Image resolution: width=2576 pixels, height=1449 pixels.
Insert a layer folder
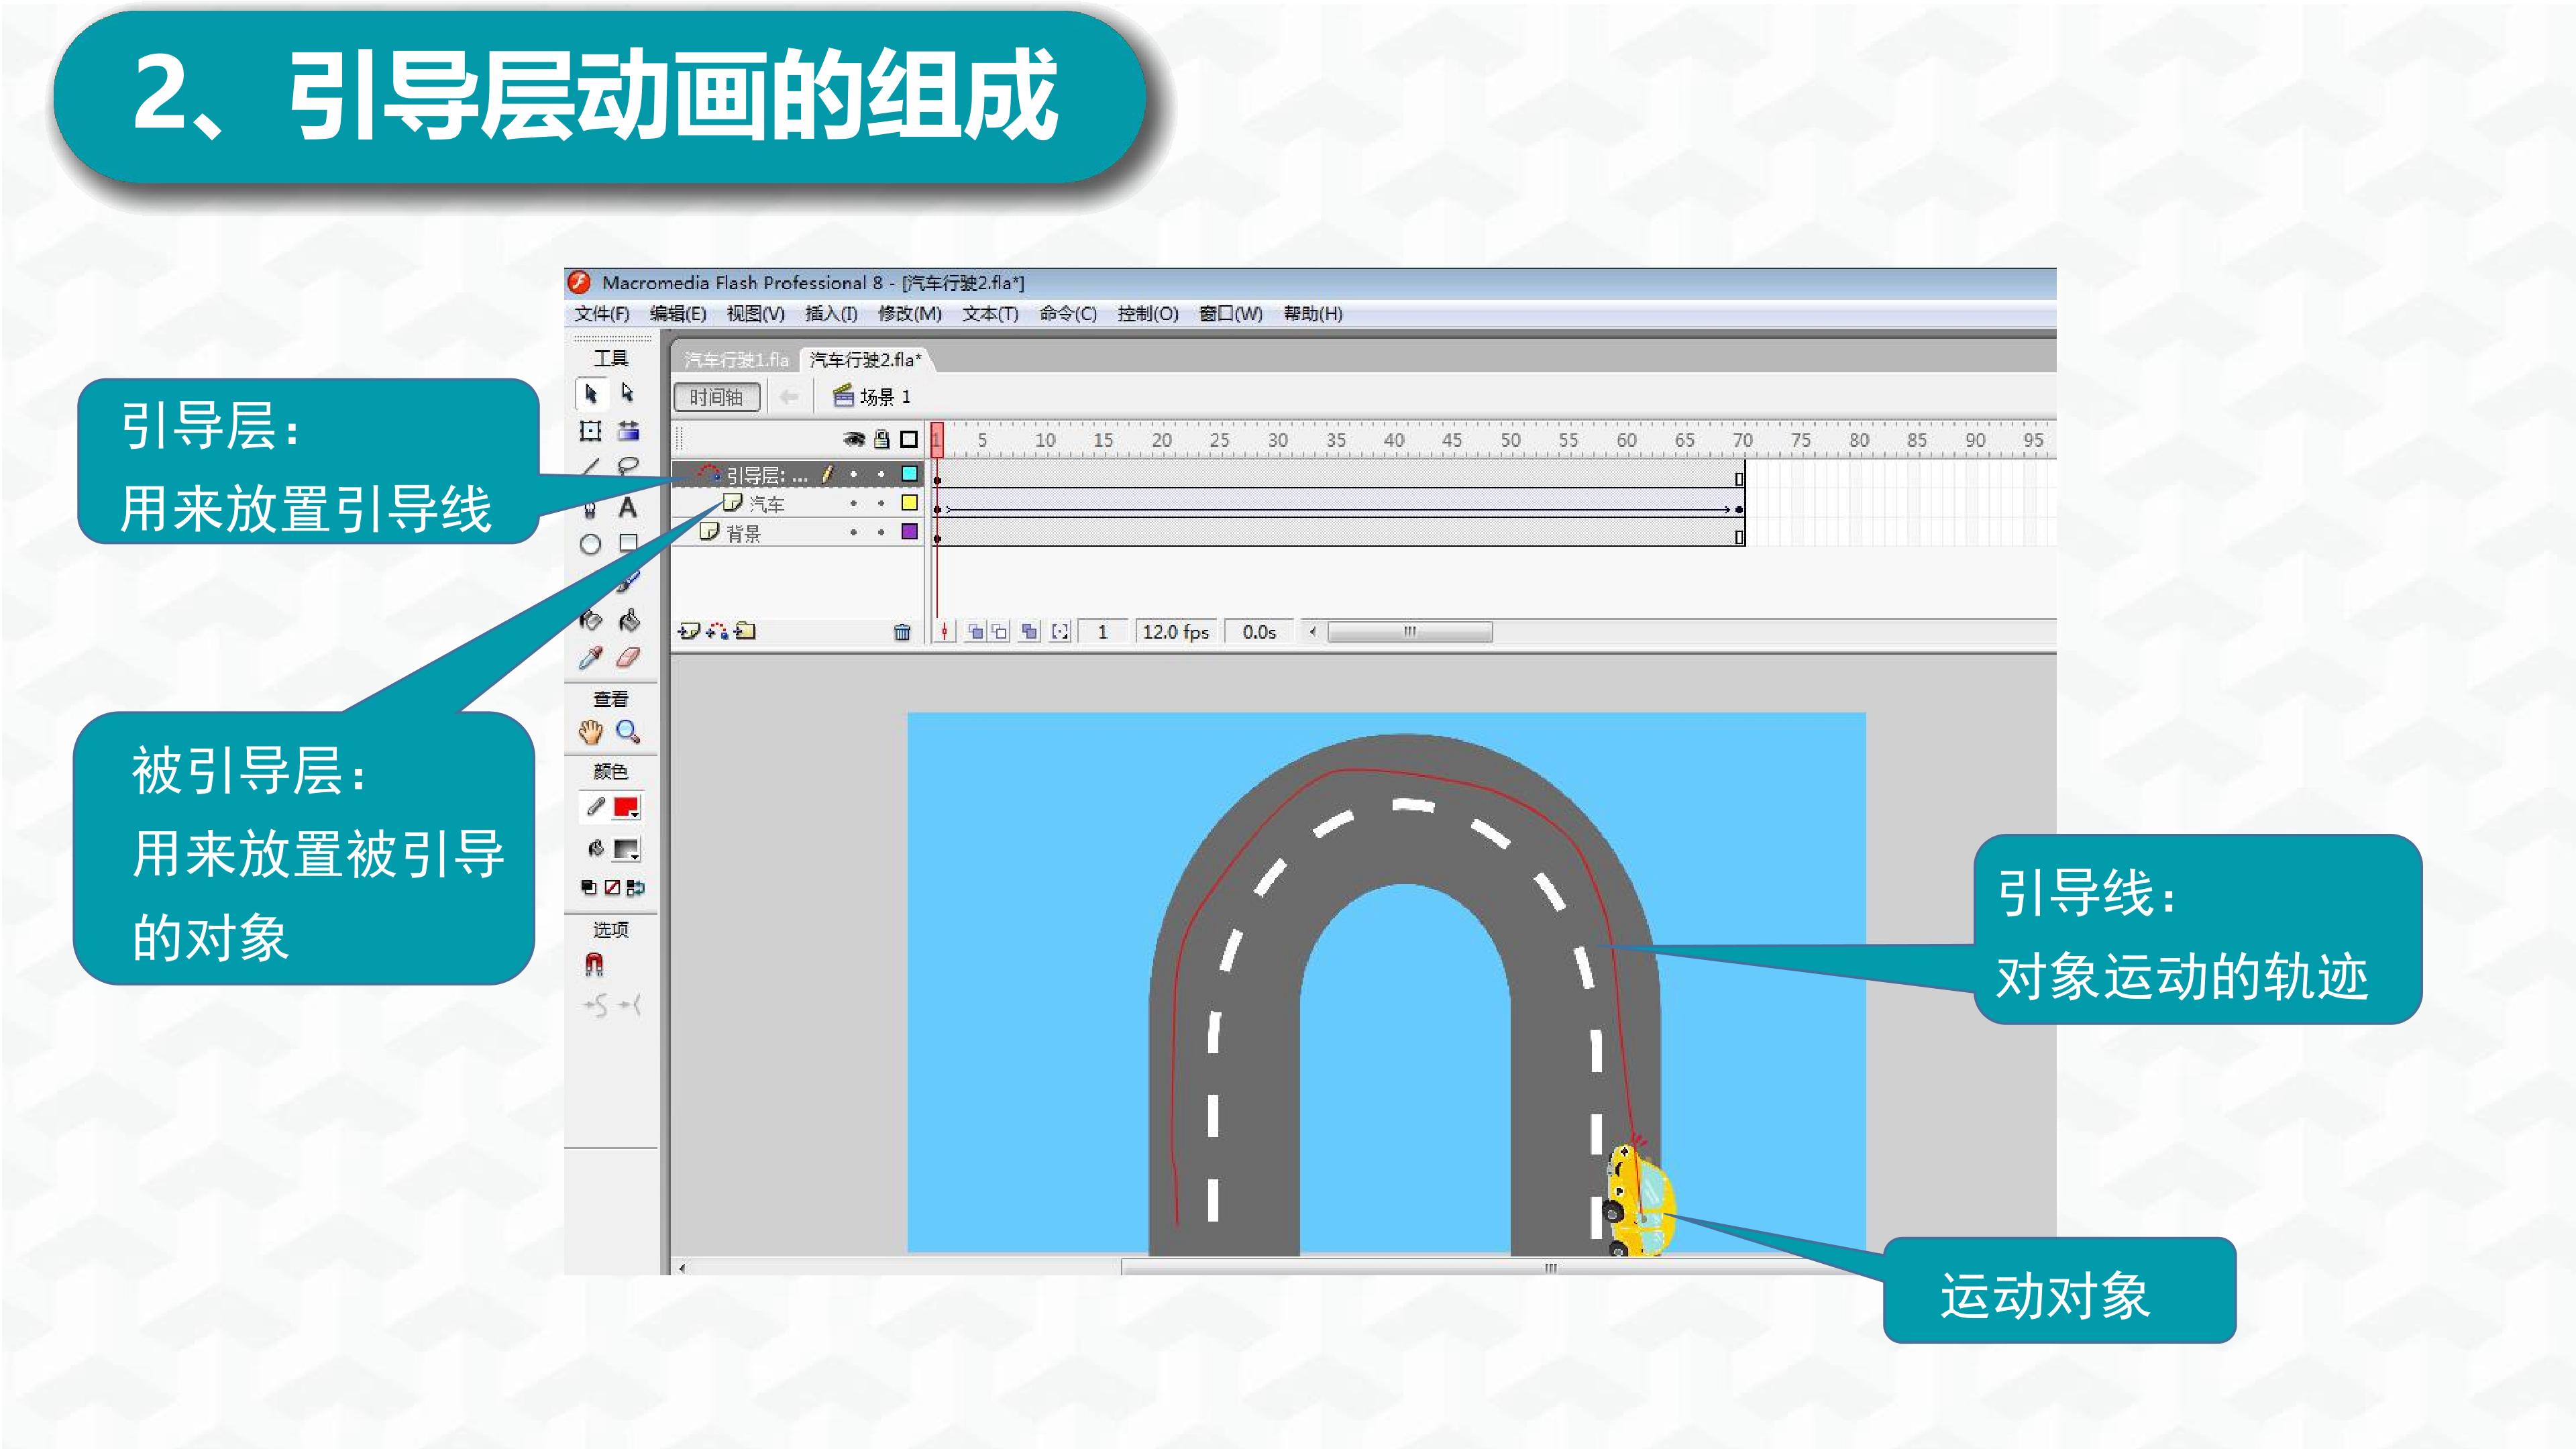pyautogui.click(x=745, y=631)
